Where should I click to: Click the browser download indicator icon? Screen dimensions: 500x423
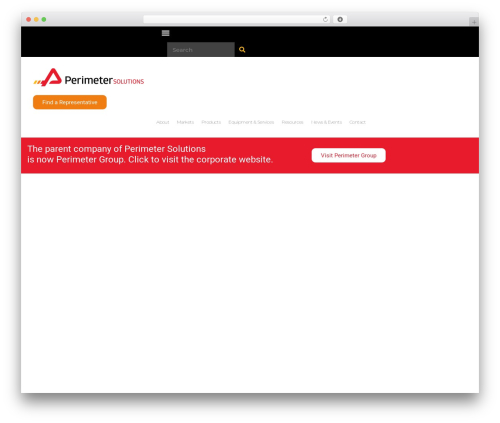pos(340,19)
